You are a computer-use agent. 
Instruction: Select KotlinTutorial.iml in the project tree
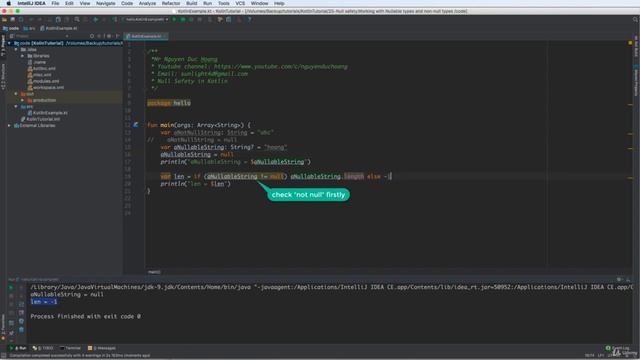40,119
